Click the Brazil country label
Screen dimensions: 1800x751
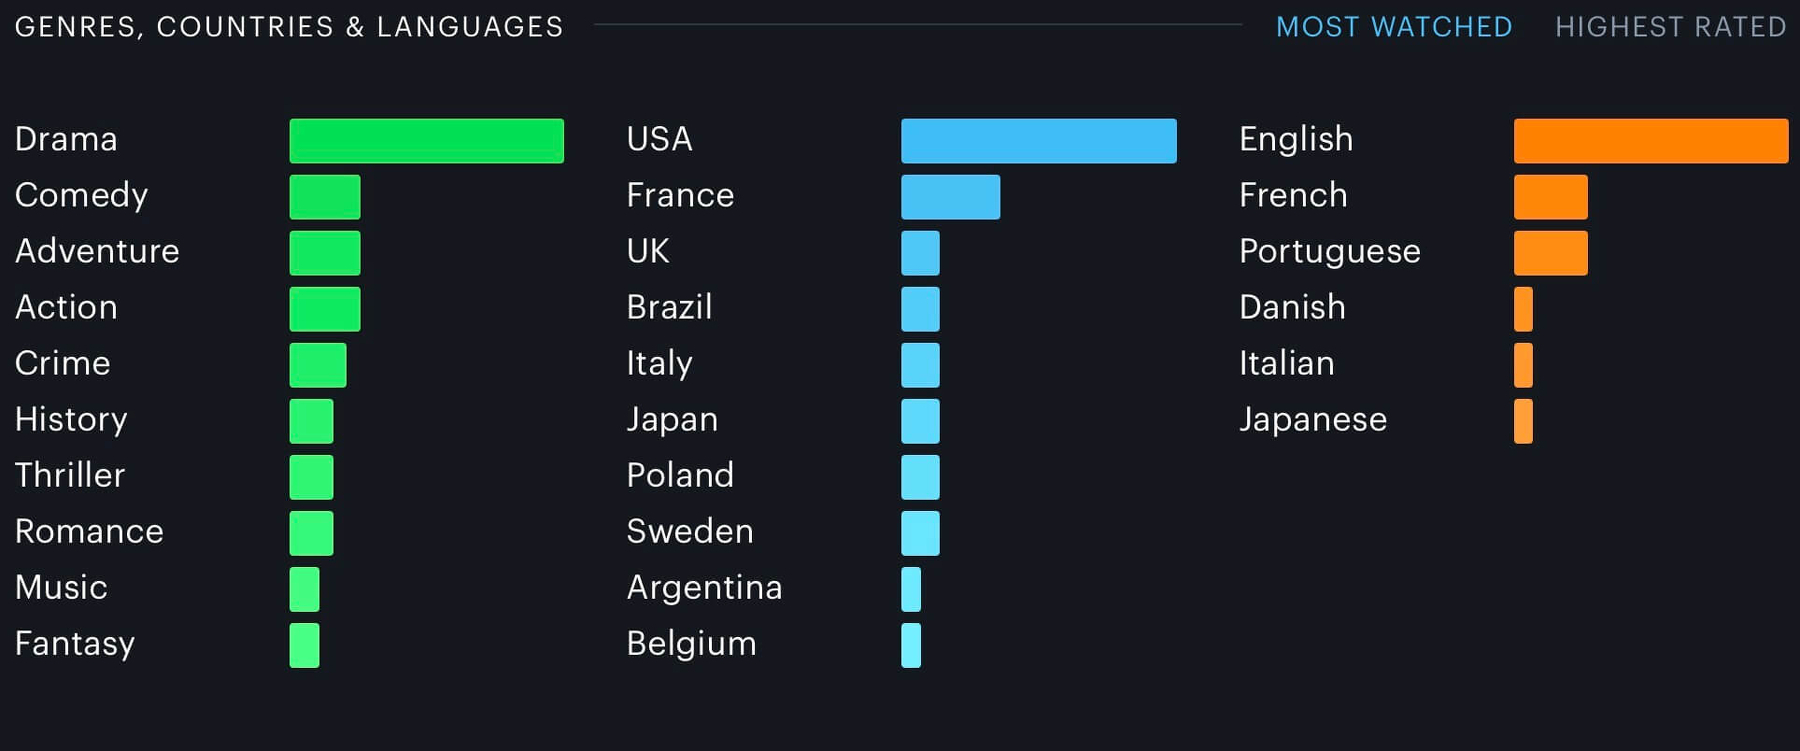click(x=669, y=307)
